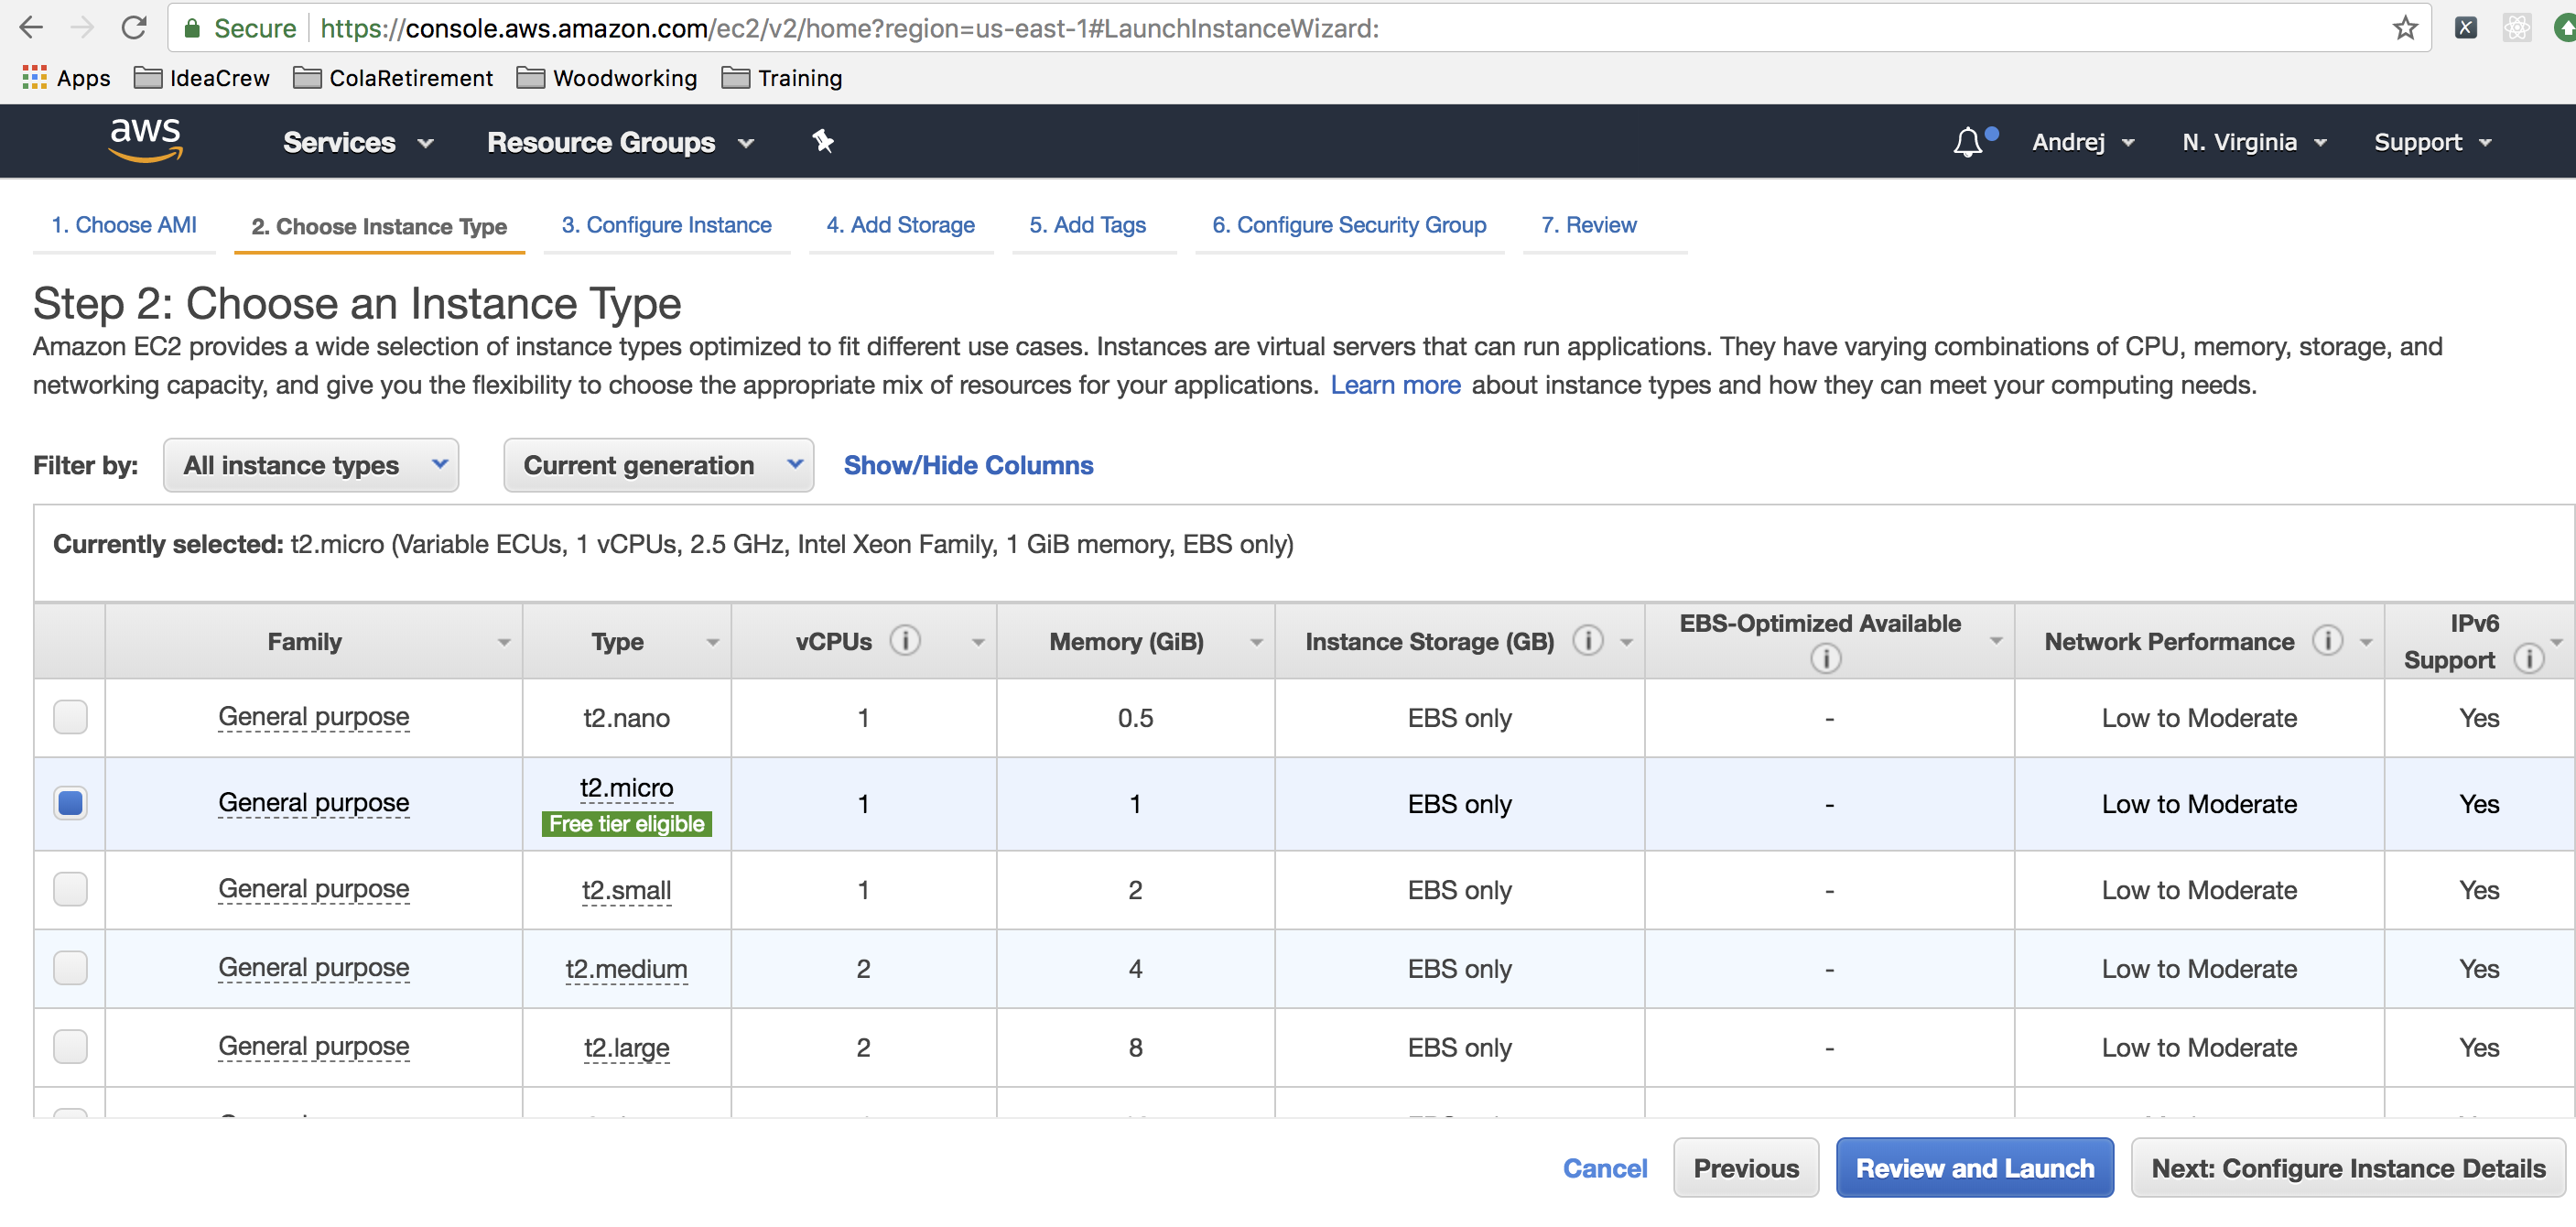Open the Family column sort arrow
Screen dimensions: 2576x1227
tap(504, 642)
